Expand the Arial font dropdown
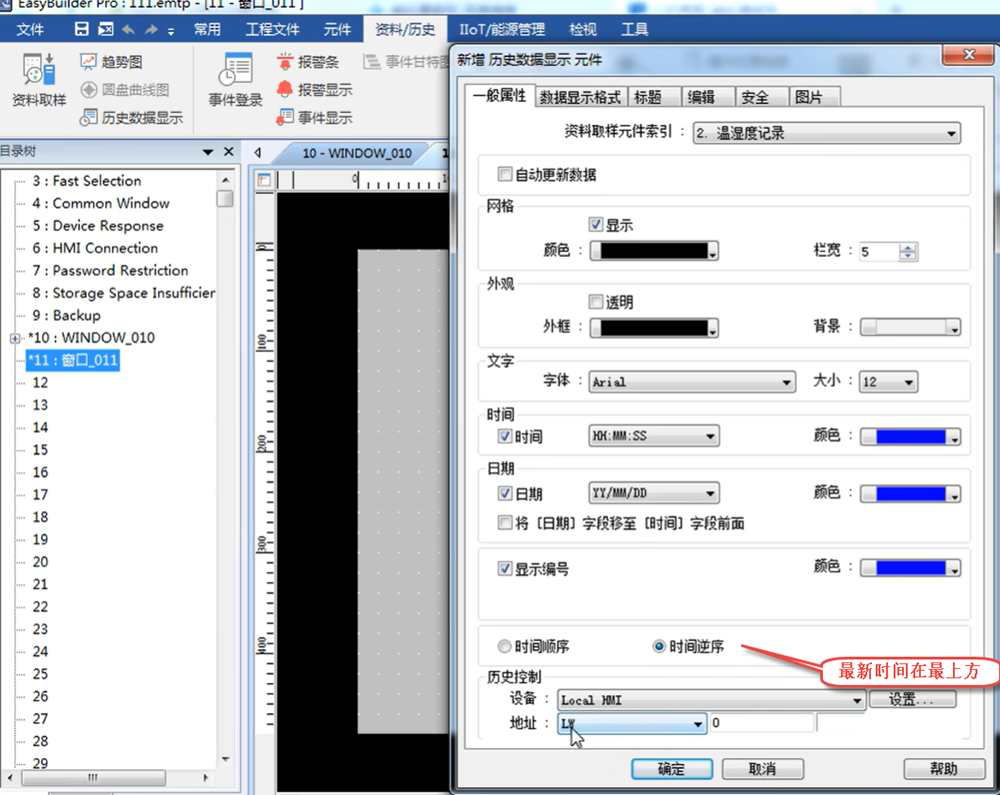This screenshot has width=1000, height=795. tap(691, 382)
